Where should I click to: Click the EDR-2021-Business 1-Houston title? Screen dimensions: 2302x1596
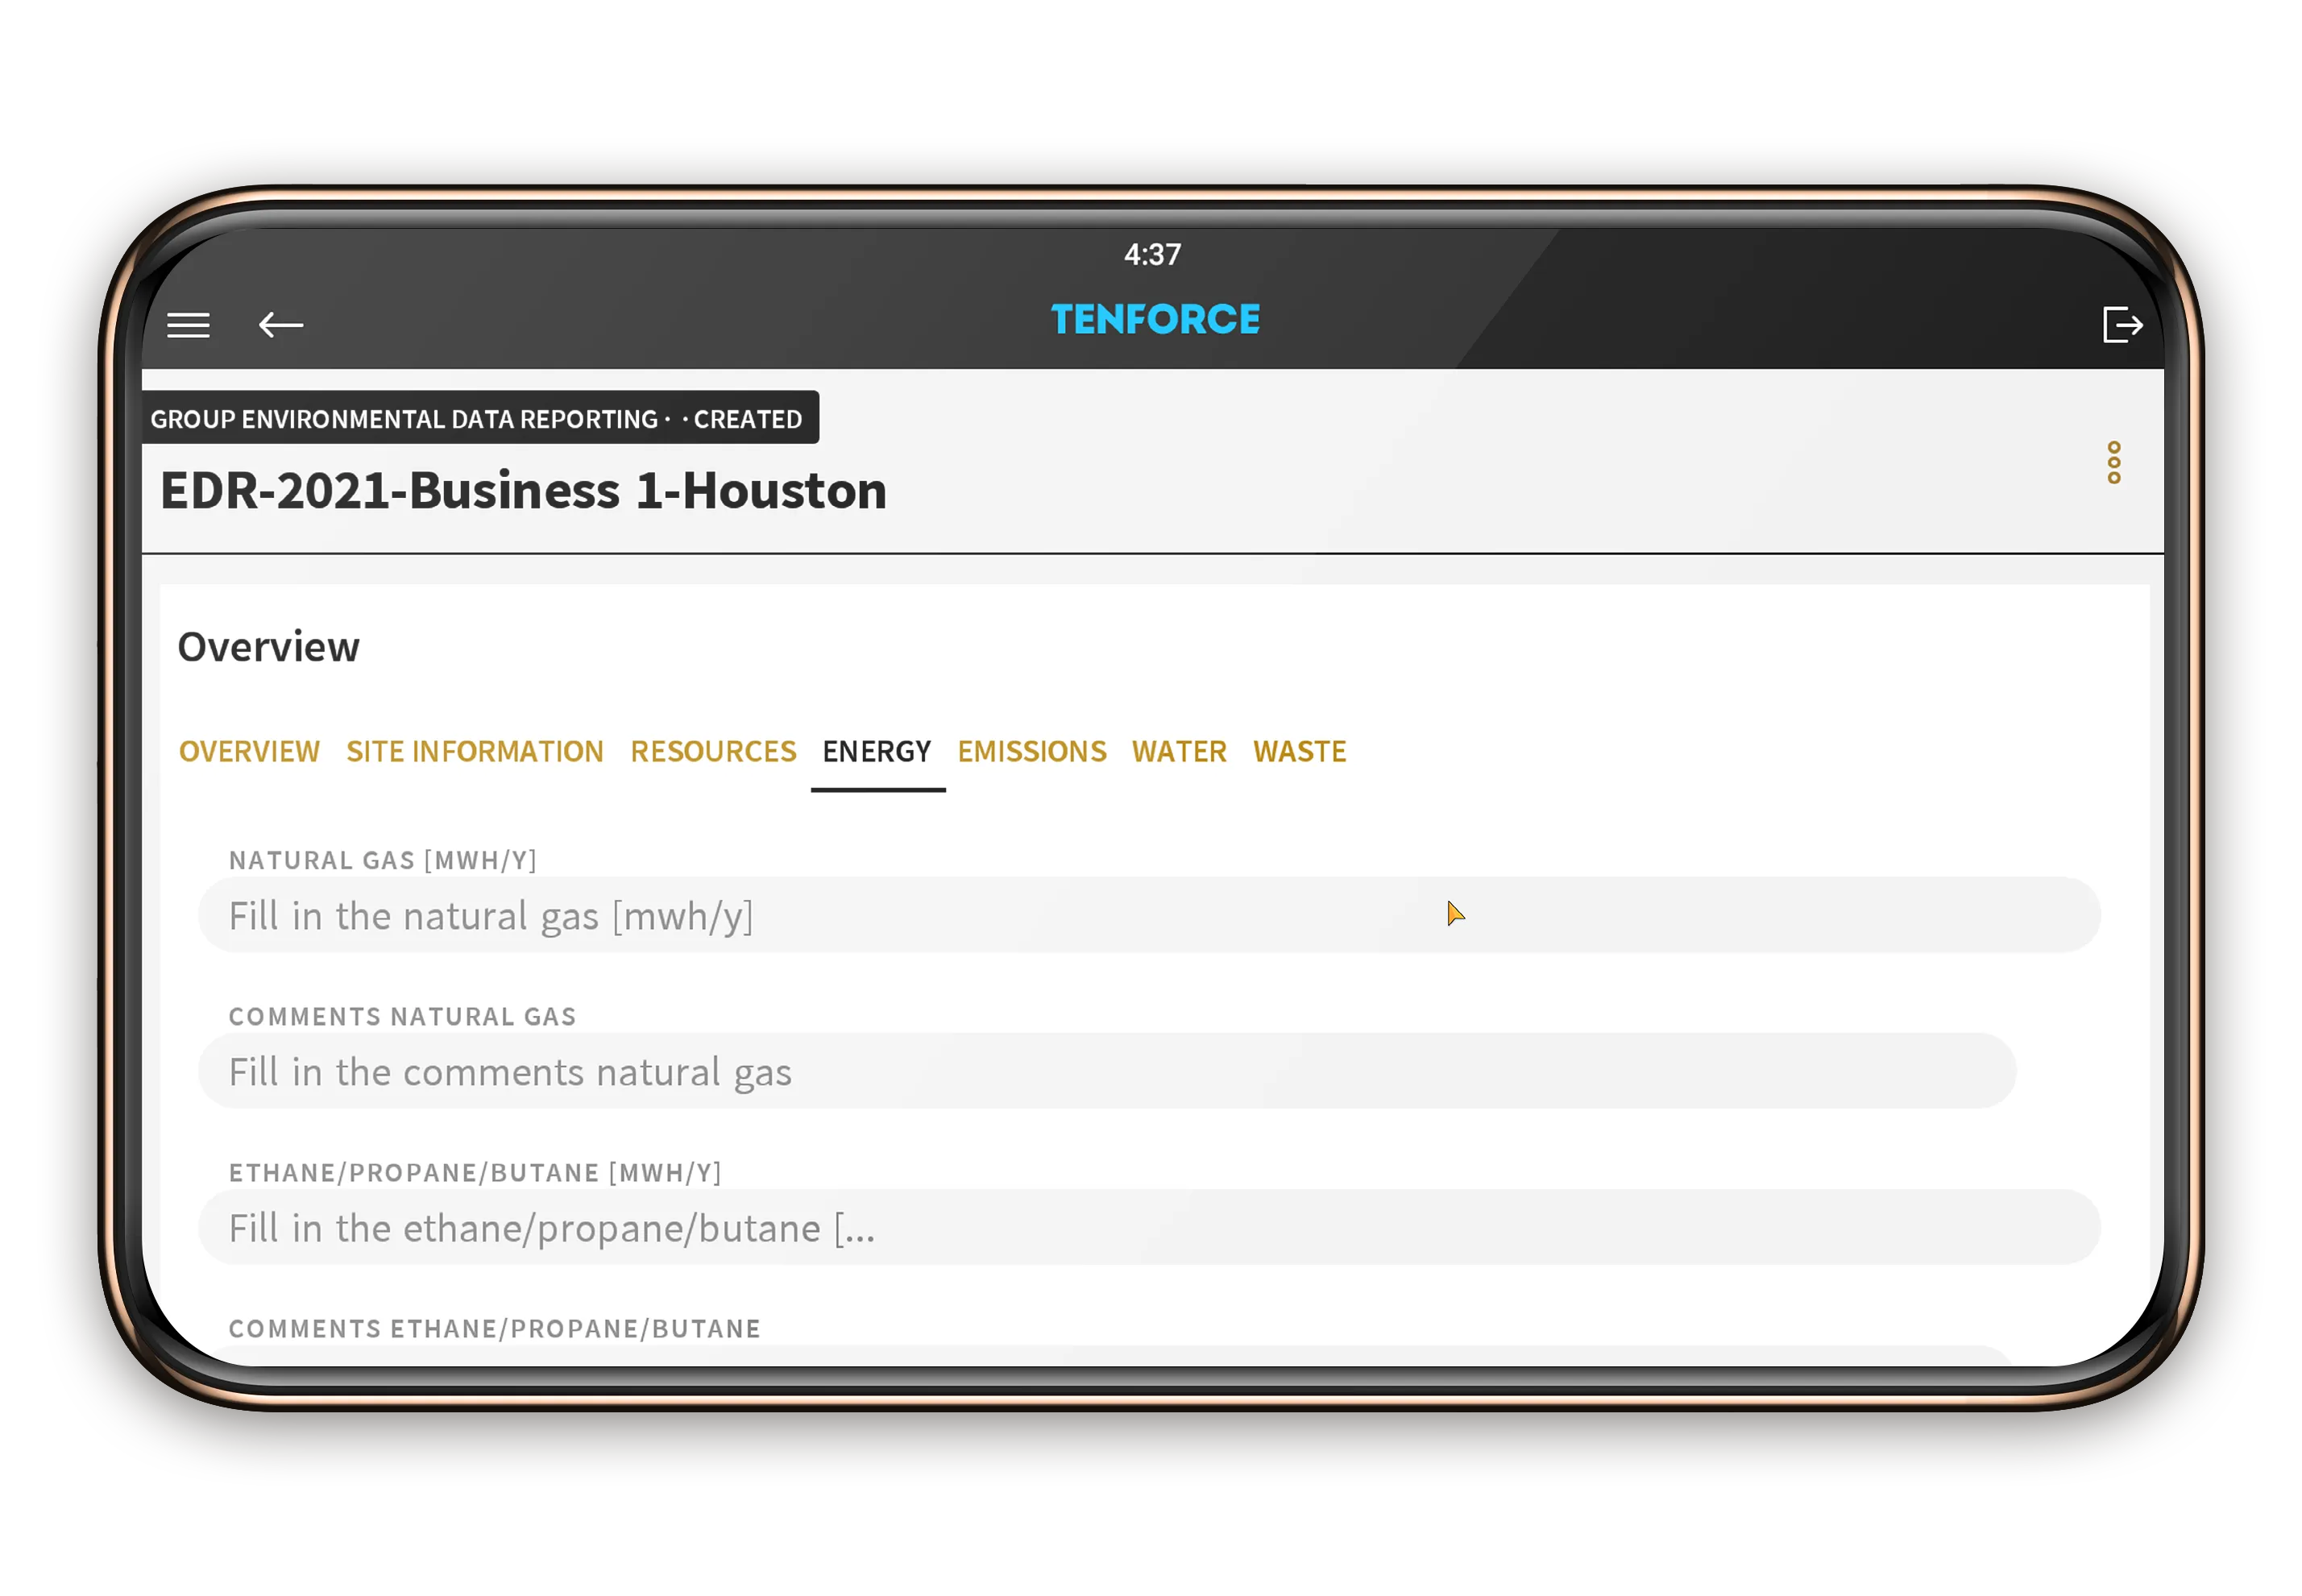click(523, 491)
